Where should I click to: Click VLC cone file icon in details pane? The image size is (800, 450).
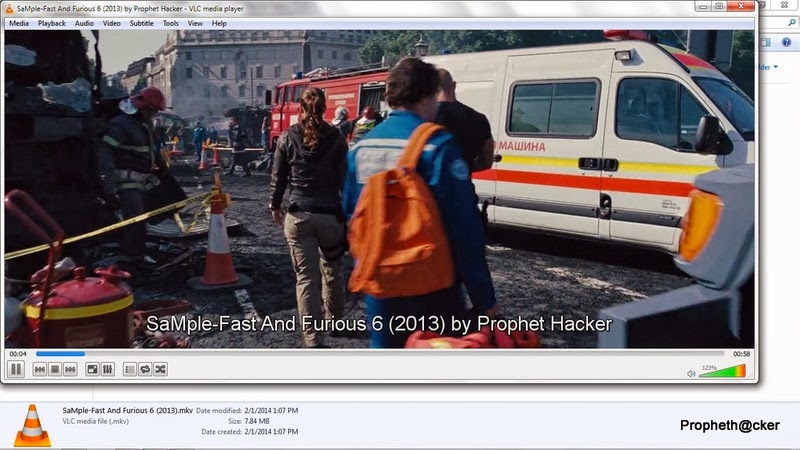[32, 425]
